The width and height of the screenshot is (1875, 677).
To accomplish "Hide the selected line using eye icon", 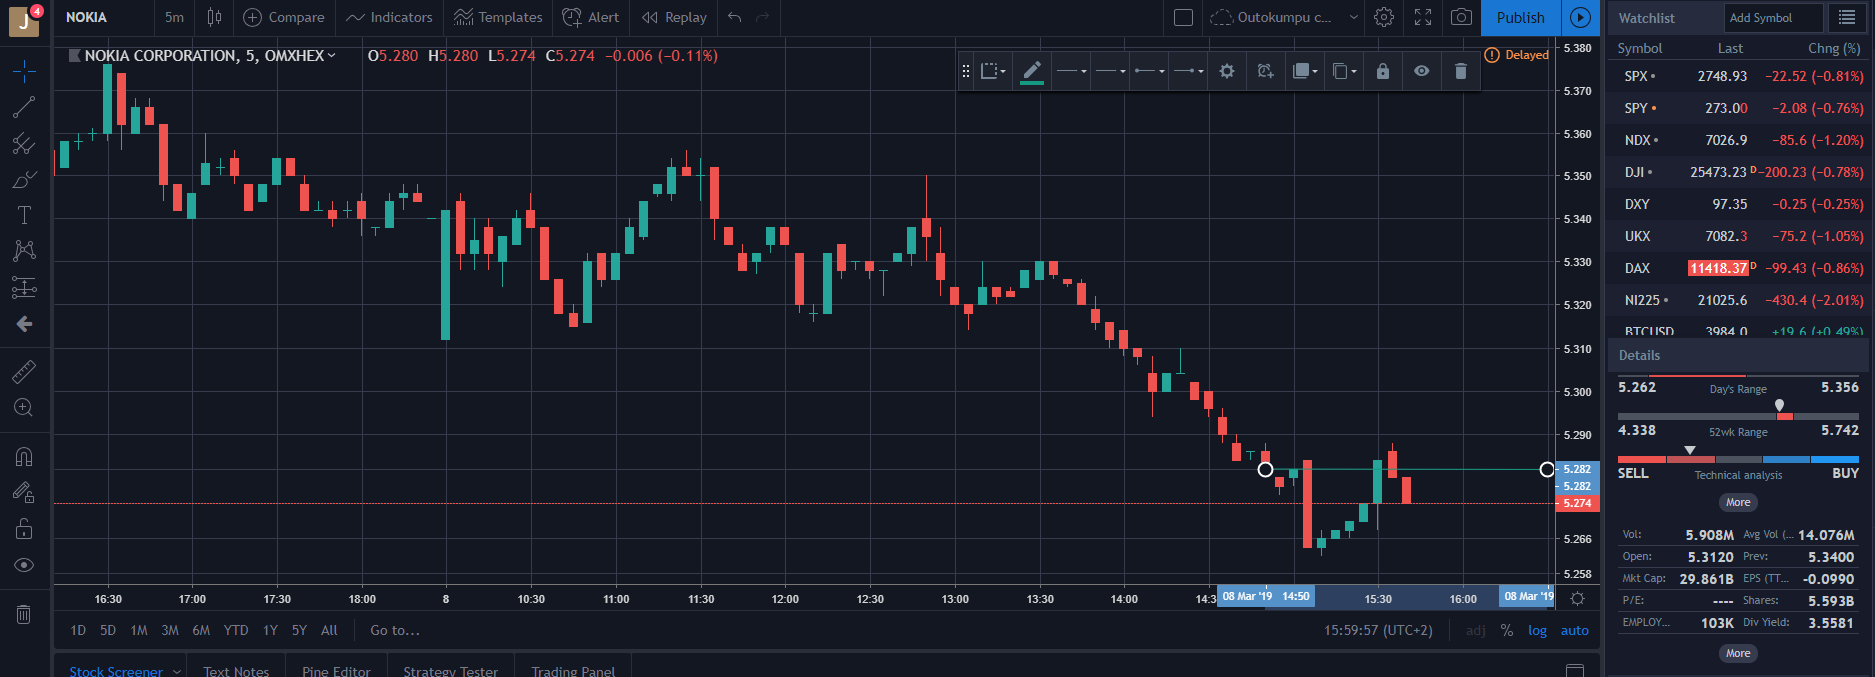I will (x=1421, y=71).
